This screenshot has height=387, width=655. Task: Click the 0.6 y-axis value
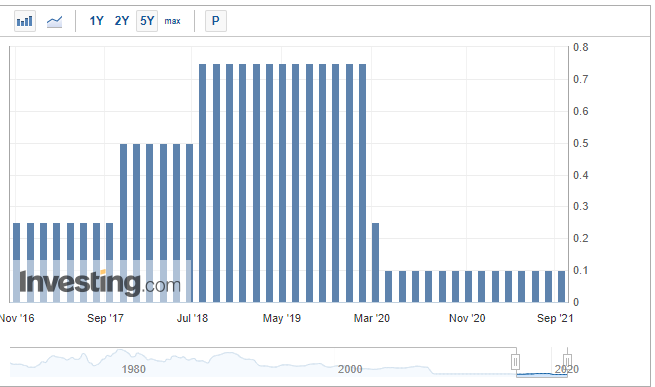pyautogui.click(x=581, y=112)
